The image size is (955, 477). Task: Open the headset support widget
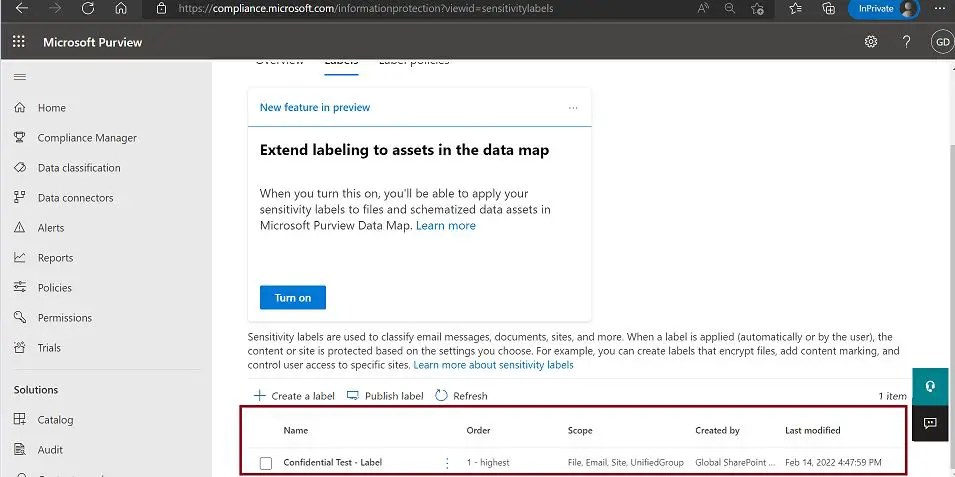[930, 387]
